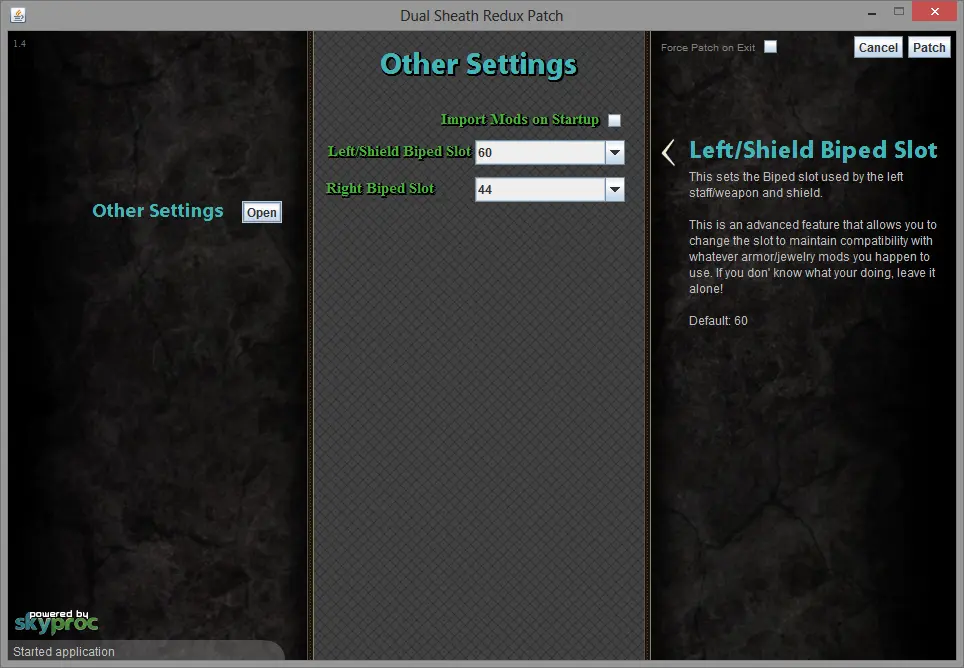Select Other Settings entry in left panel
The width and height of the screenshot is (964, 668).
tap(158, 211)
